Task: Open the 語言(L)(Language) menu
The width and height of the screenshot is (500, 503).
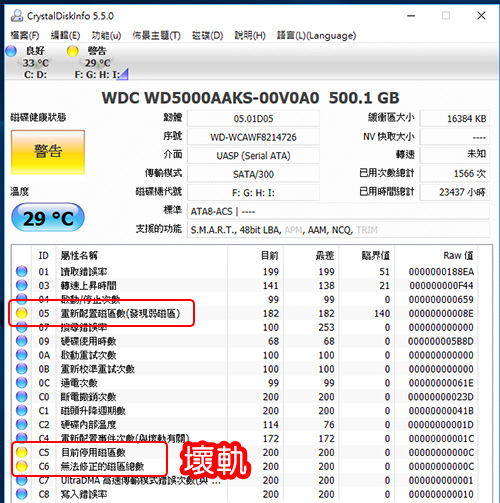Action: coord(316,35)
